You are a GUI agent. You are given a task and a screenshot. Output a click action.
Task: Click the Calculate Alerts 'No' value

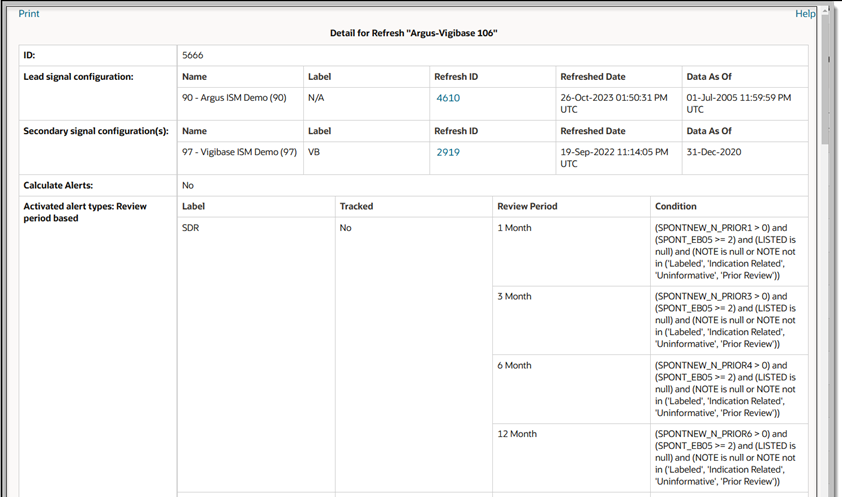[x=187, y=185]
